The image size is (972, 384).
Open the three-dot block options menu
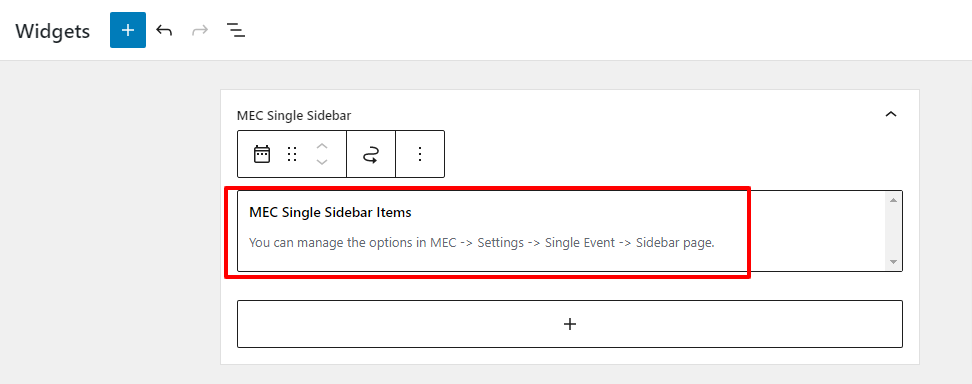tap(420, 154)
